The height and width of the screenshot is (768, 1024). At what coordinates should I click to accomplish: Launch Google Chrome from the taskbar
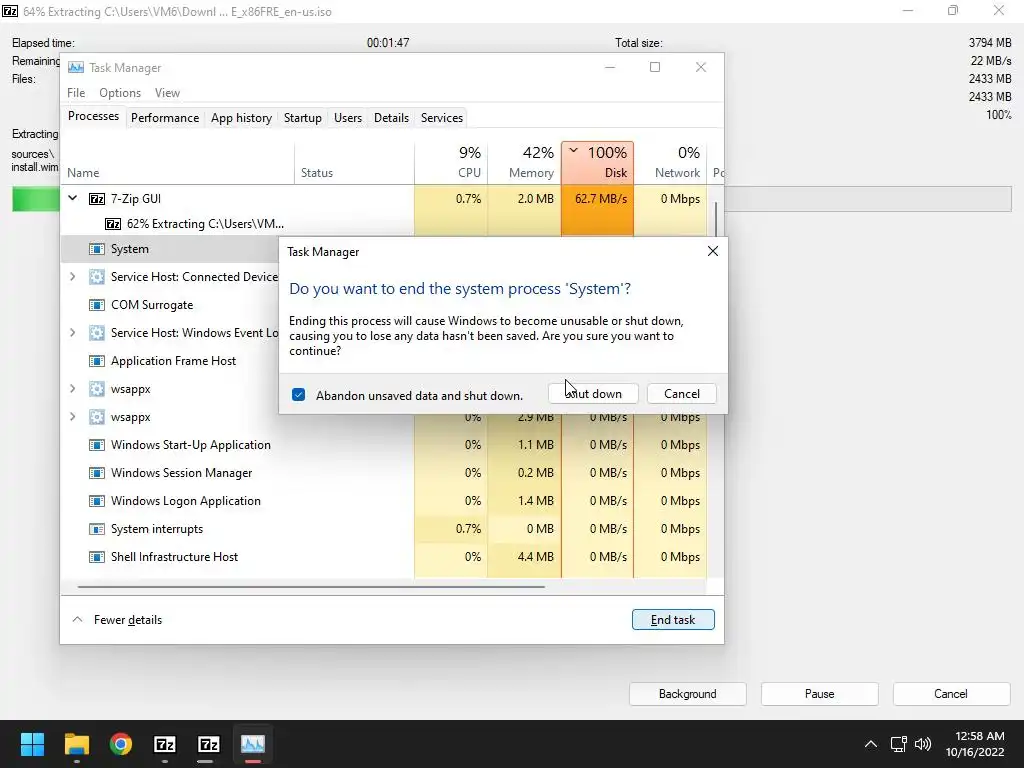[x=121, y=744]
